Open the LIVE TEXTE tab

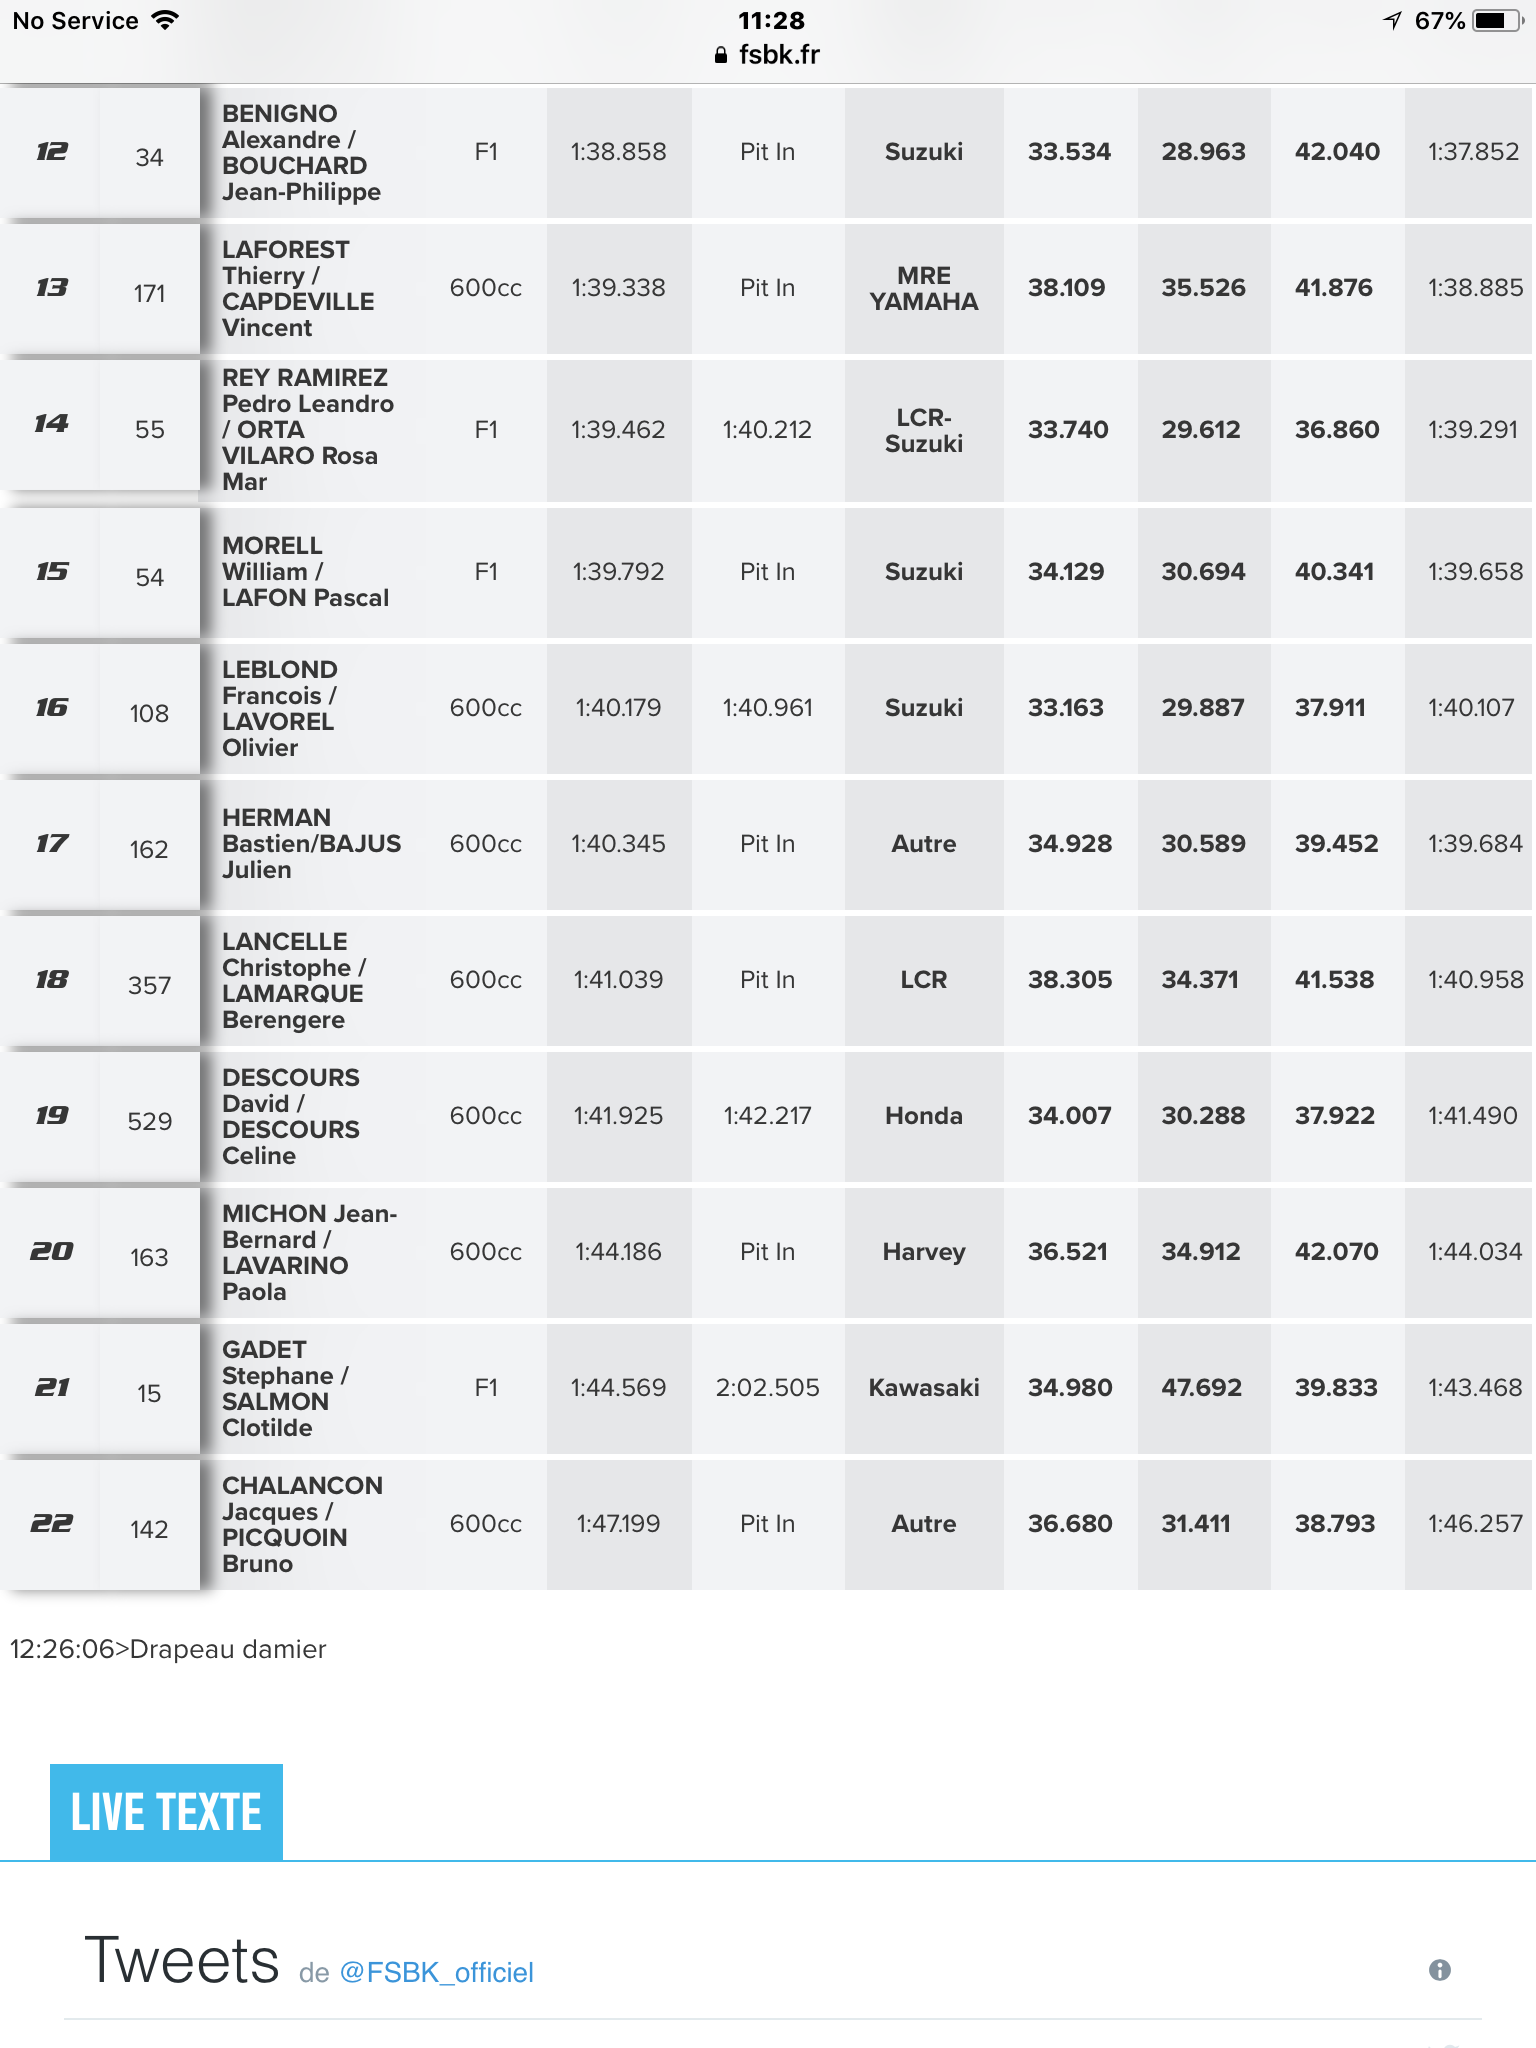click(x=167, y=1812)
